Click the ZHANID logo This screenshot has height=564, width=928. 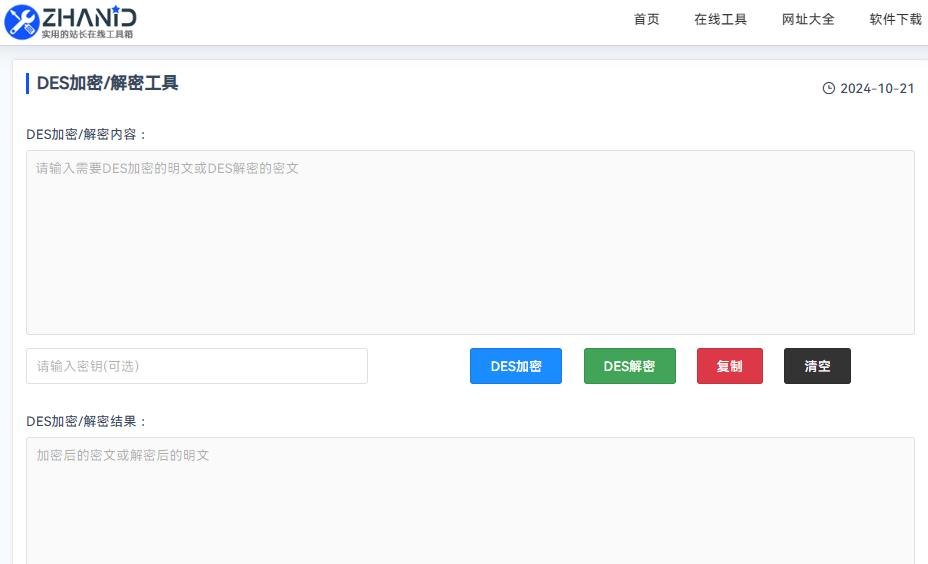(70, 22)
